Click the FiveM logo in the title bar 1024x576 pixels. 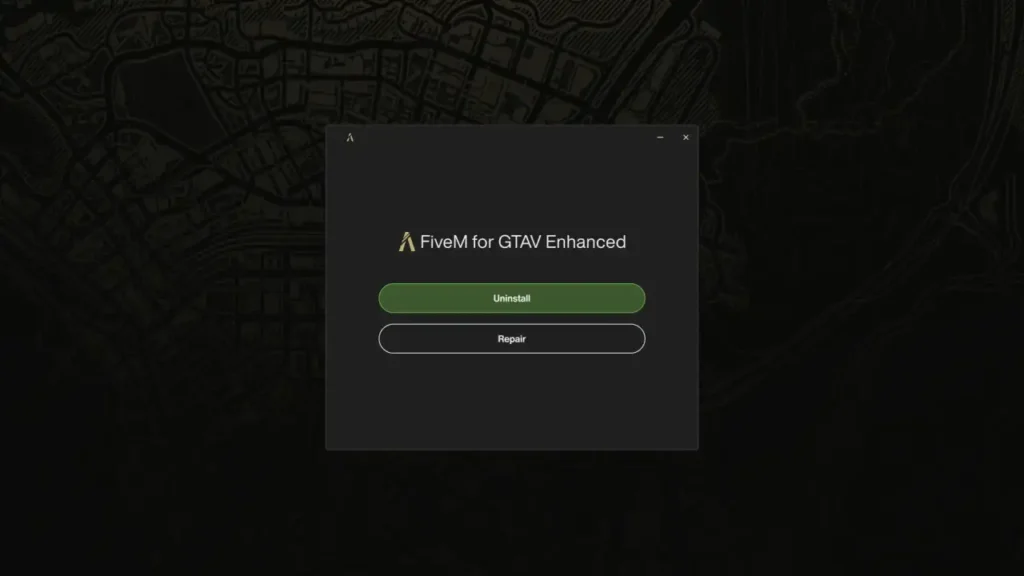click(x=350, y=137)
